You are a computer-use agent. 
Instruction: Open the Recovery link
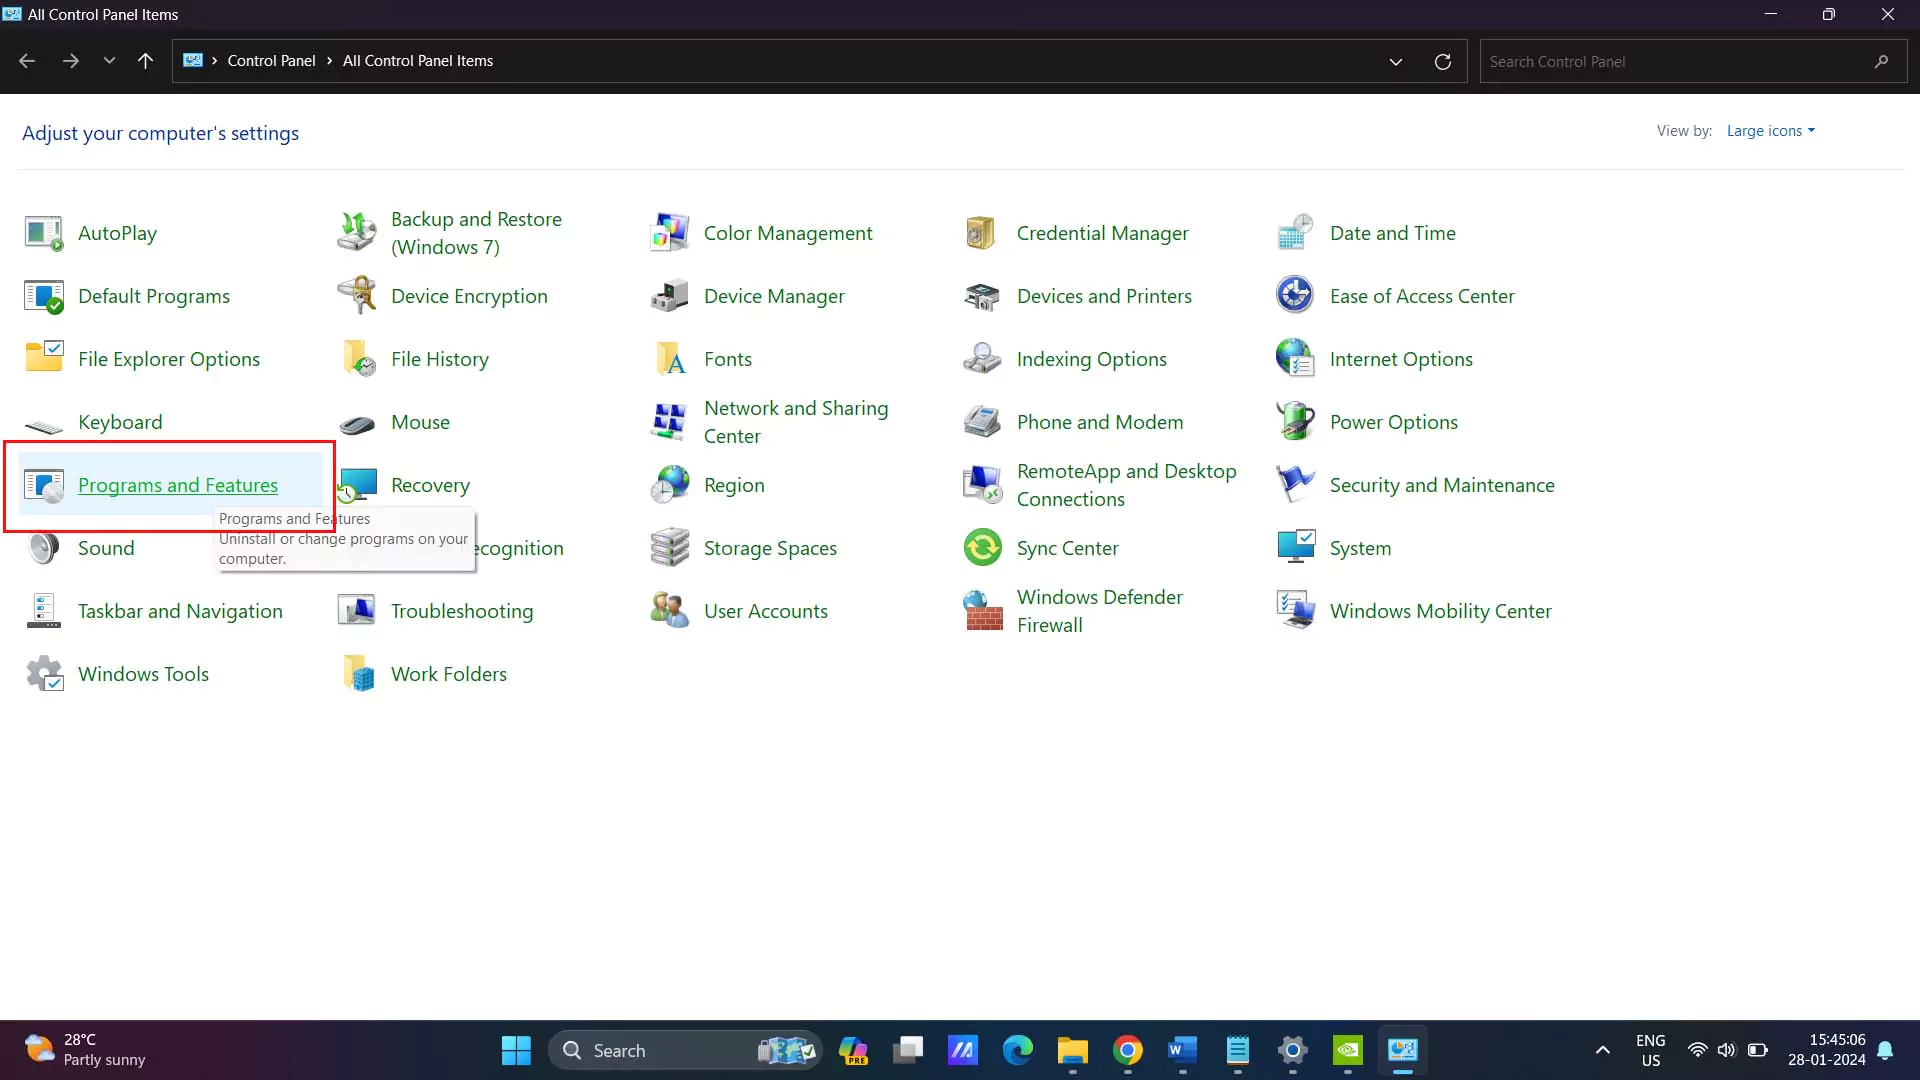pos(430,485)
